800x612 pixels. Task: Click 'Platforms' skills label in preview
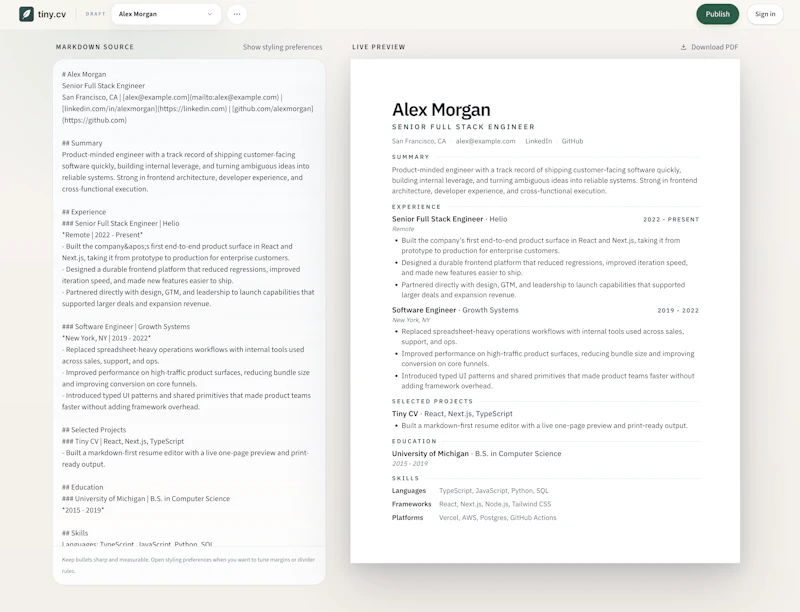pyautogui.click(x=408, y=518)
